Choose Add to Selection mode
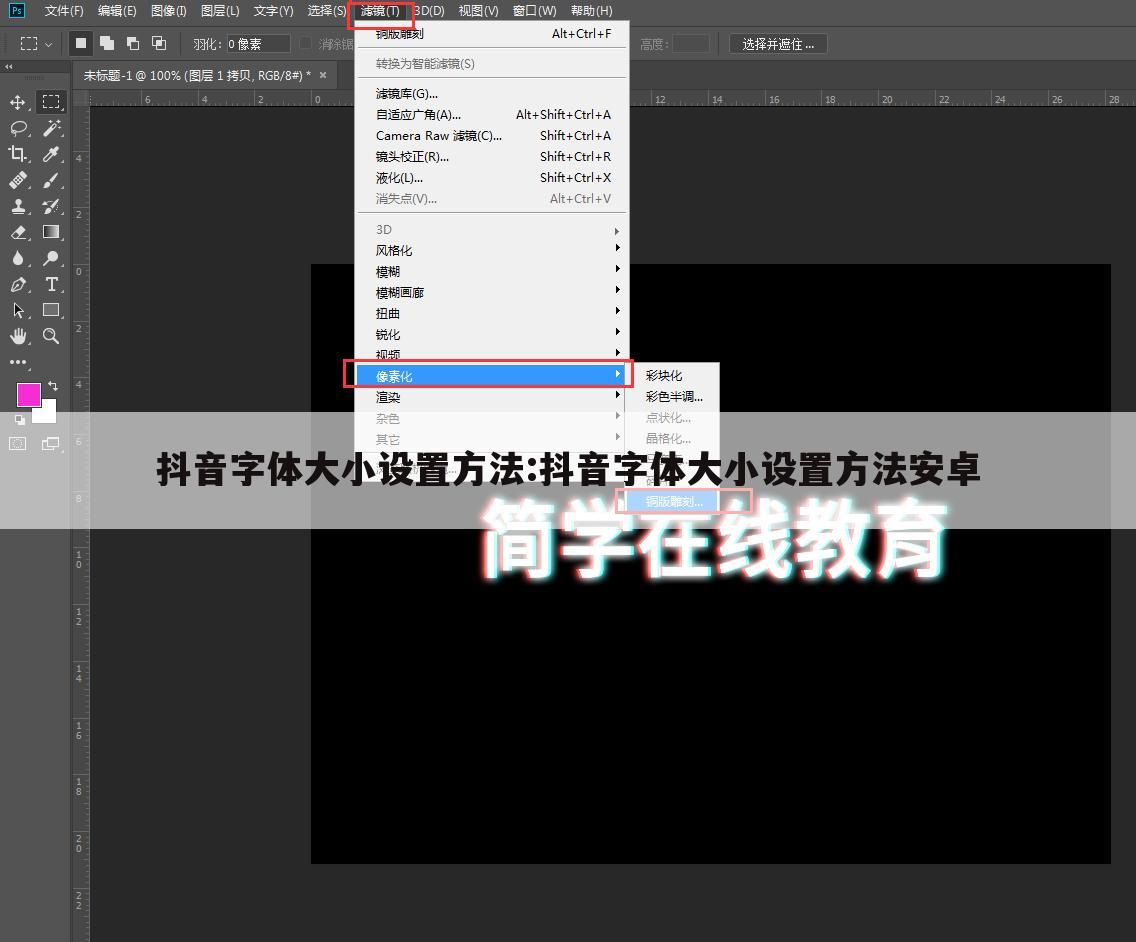The height and width of the screenshot is (942, 1136). coord(107,43)
